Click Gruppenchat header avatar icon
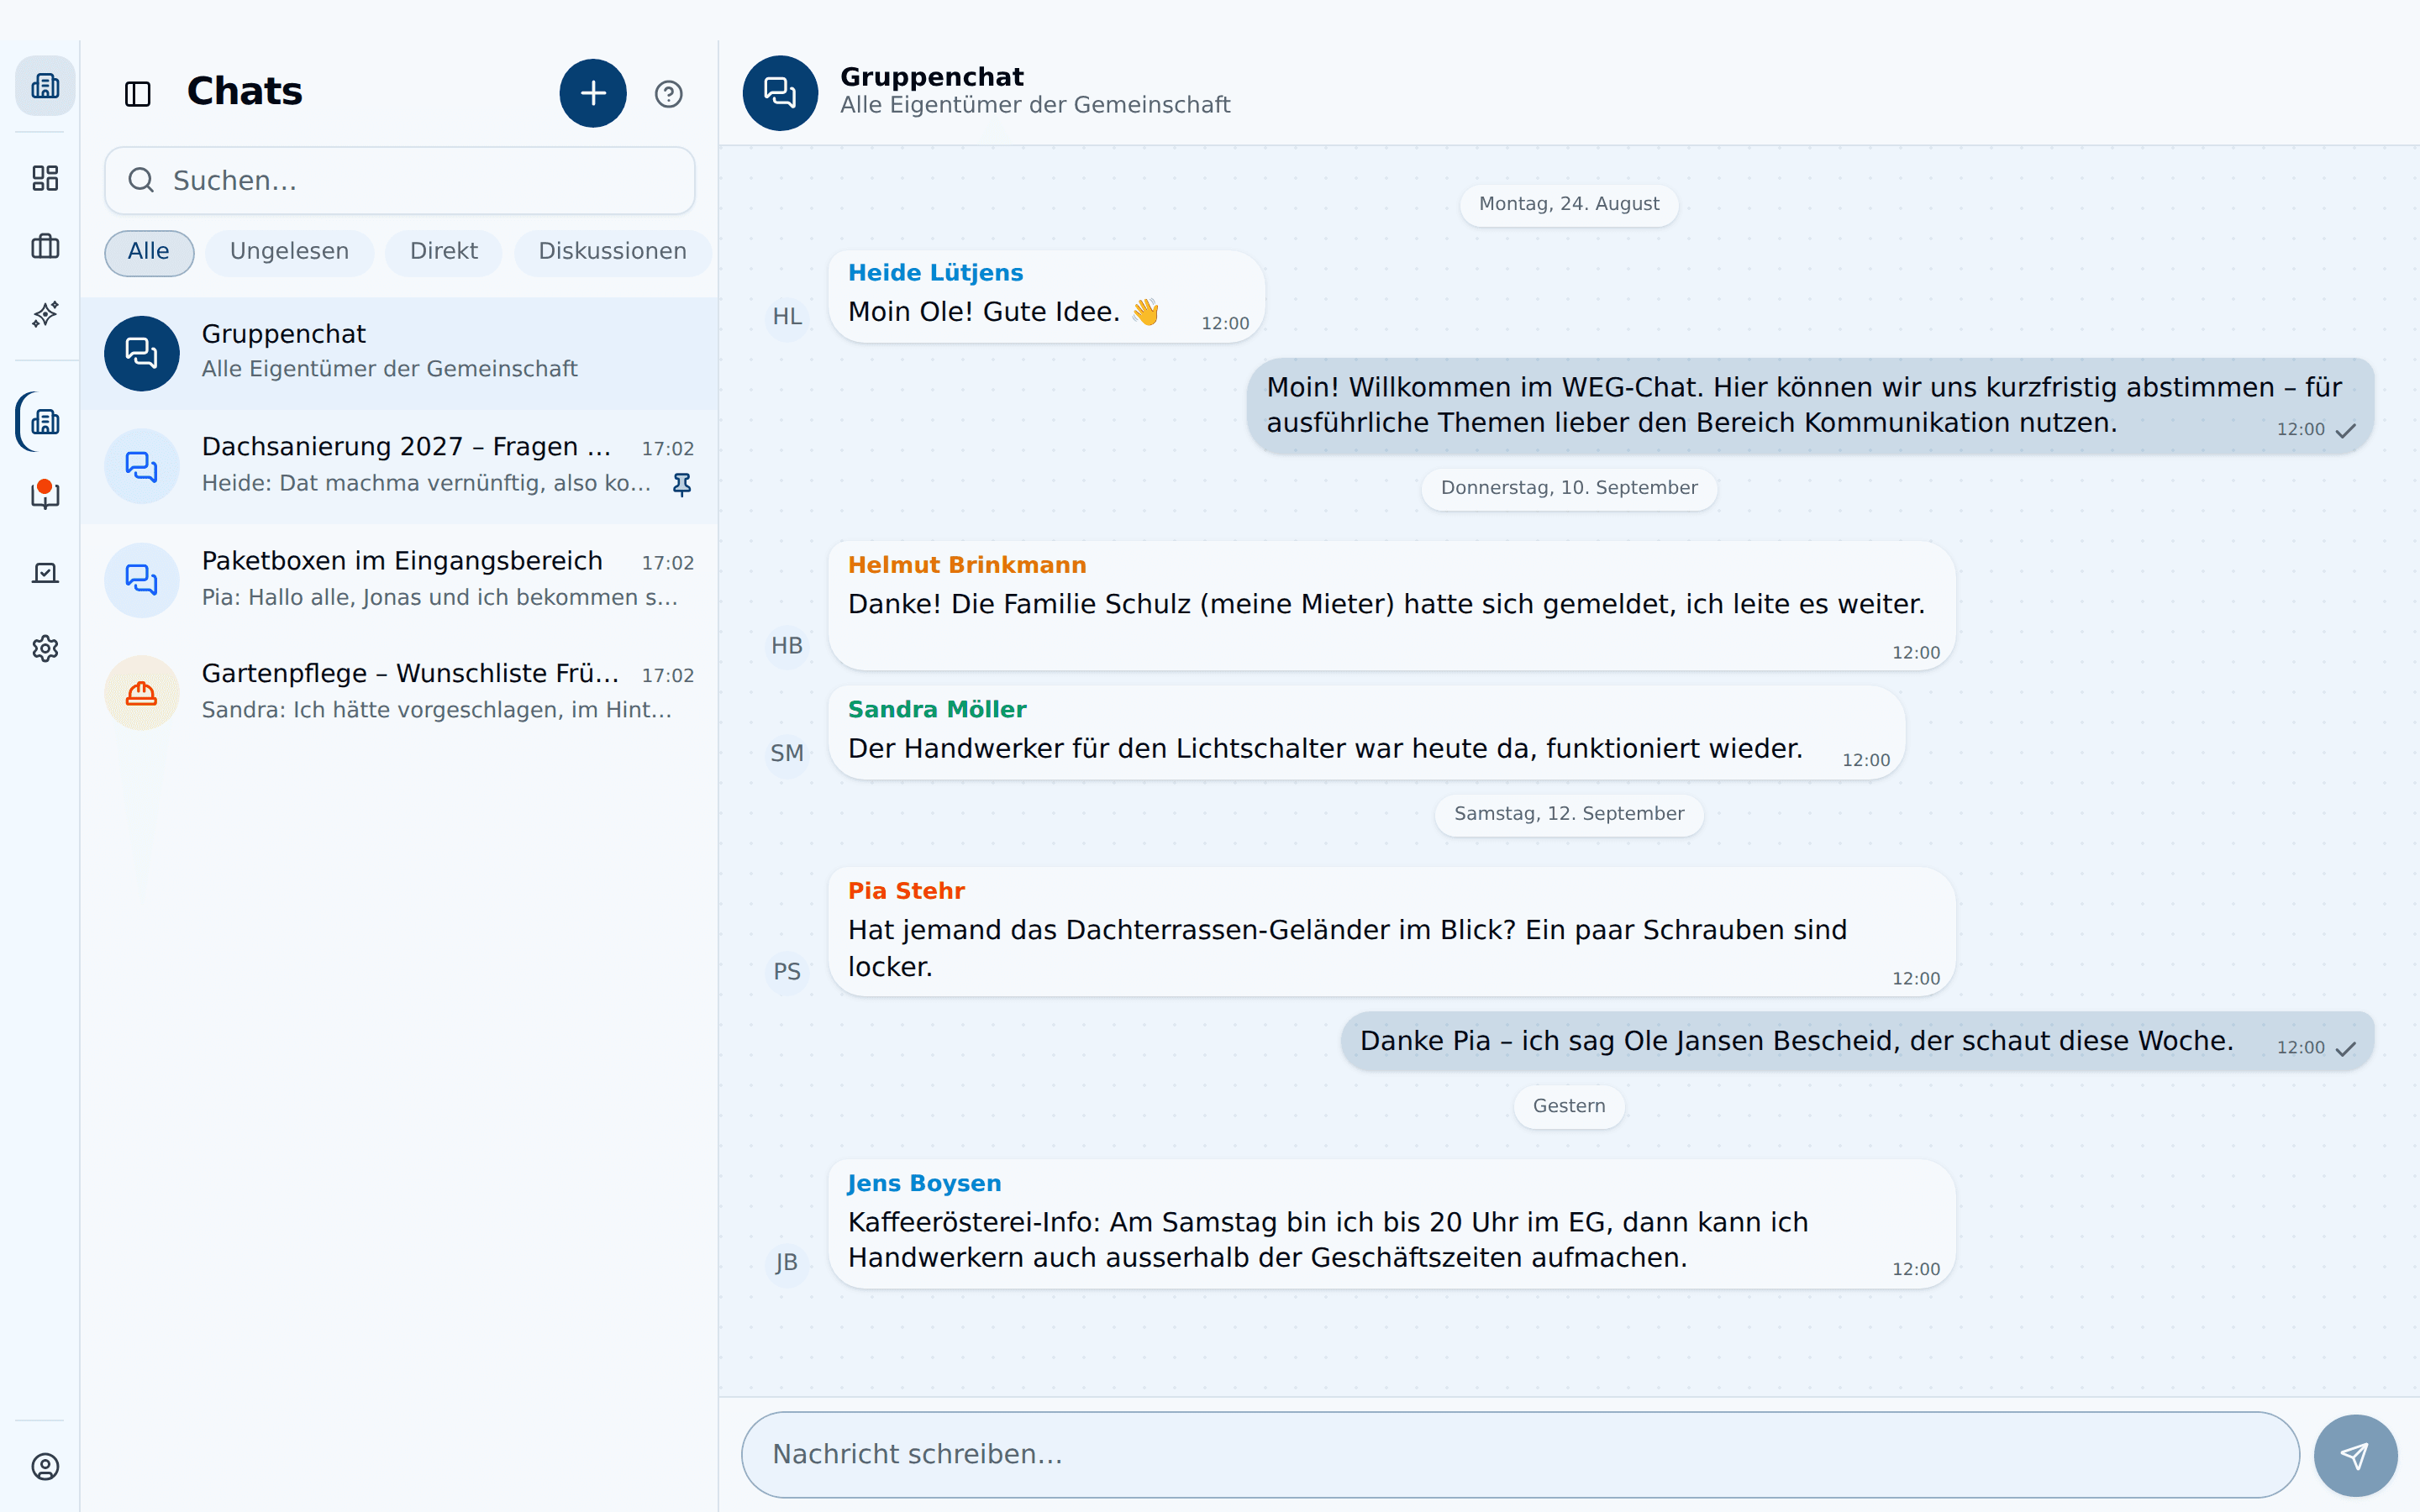 coord(780,93)
